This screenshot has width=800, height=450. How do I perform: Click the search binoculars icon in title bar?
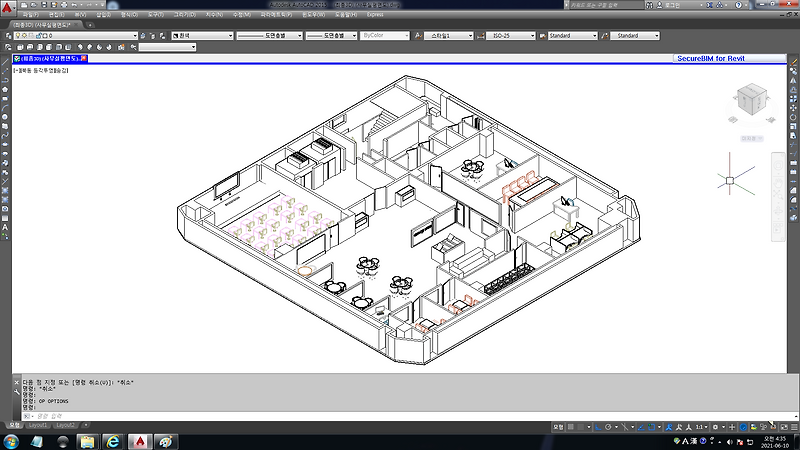coord(649,5)
